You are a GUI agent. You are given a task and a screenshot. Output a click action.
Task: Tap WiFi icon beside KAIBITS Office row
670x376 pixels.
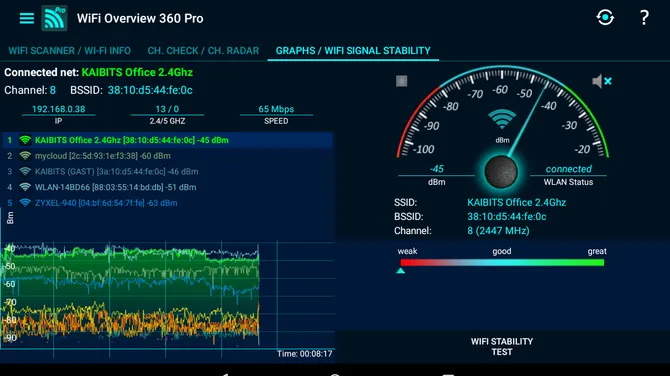(25, 140)
